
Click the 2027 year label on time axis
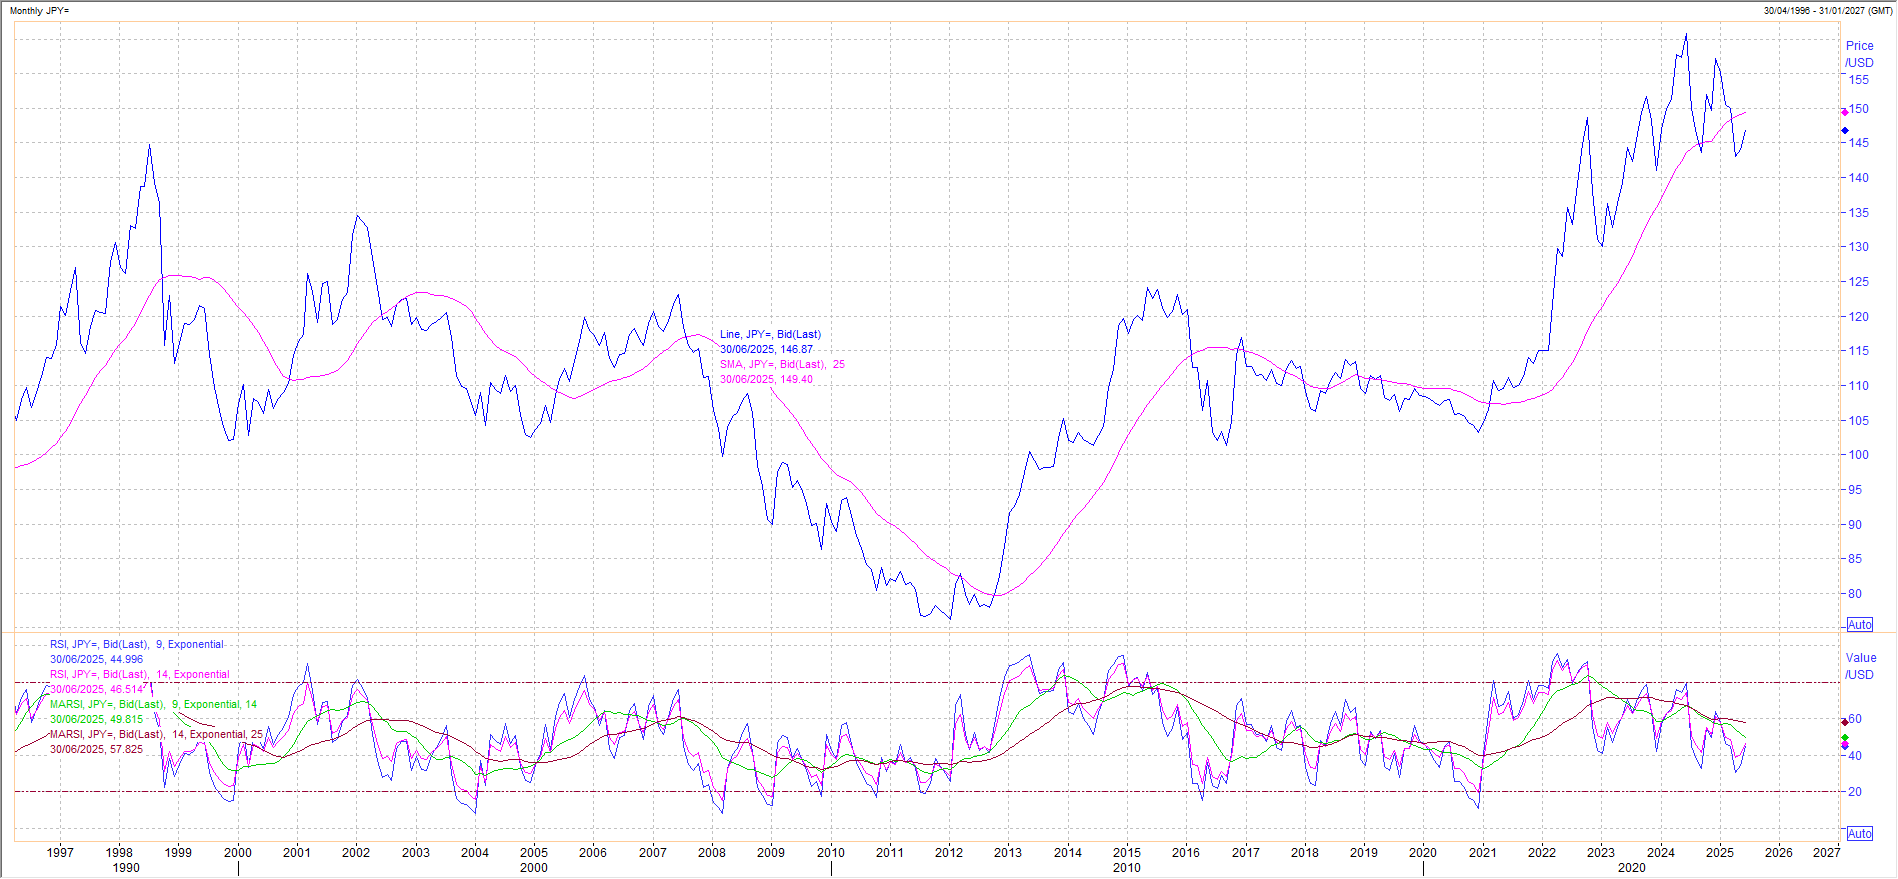[1827, 853]
